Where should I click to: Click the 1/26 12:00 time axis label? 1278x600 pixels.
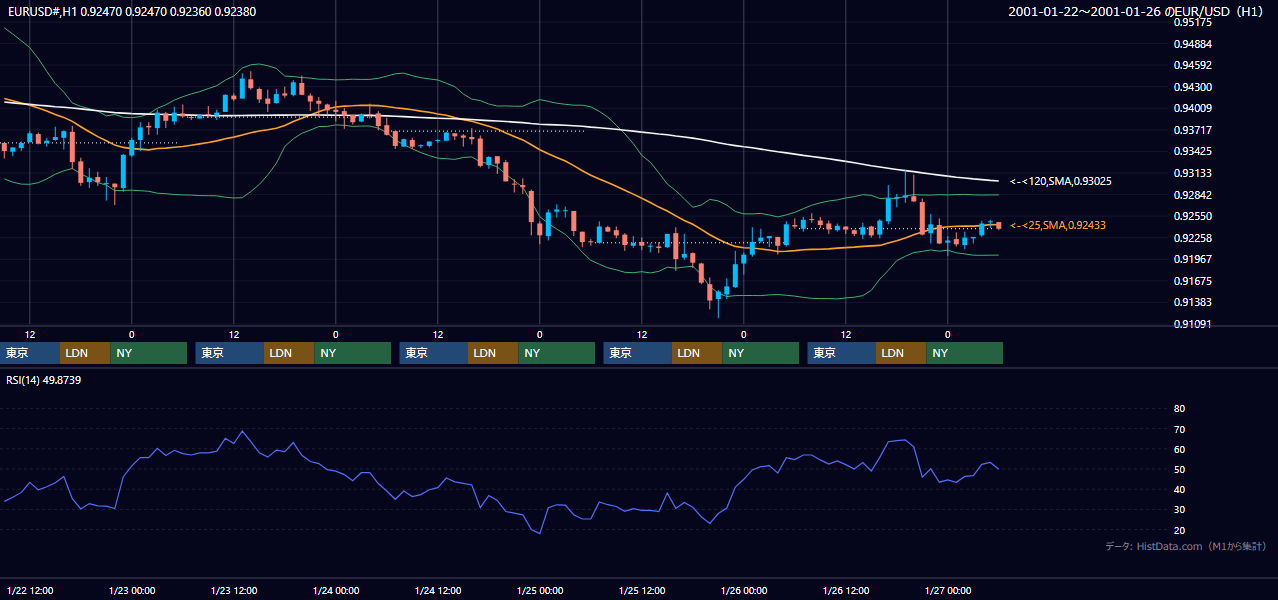tap(846, 590)
